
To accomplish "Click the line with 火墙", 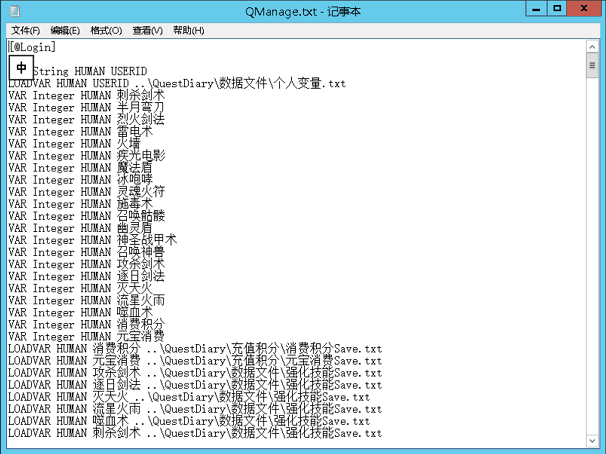I will tap(75, 144).
